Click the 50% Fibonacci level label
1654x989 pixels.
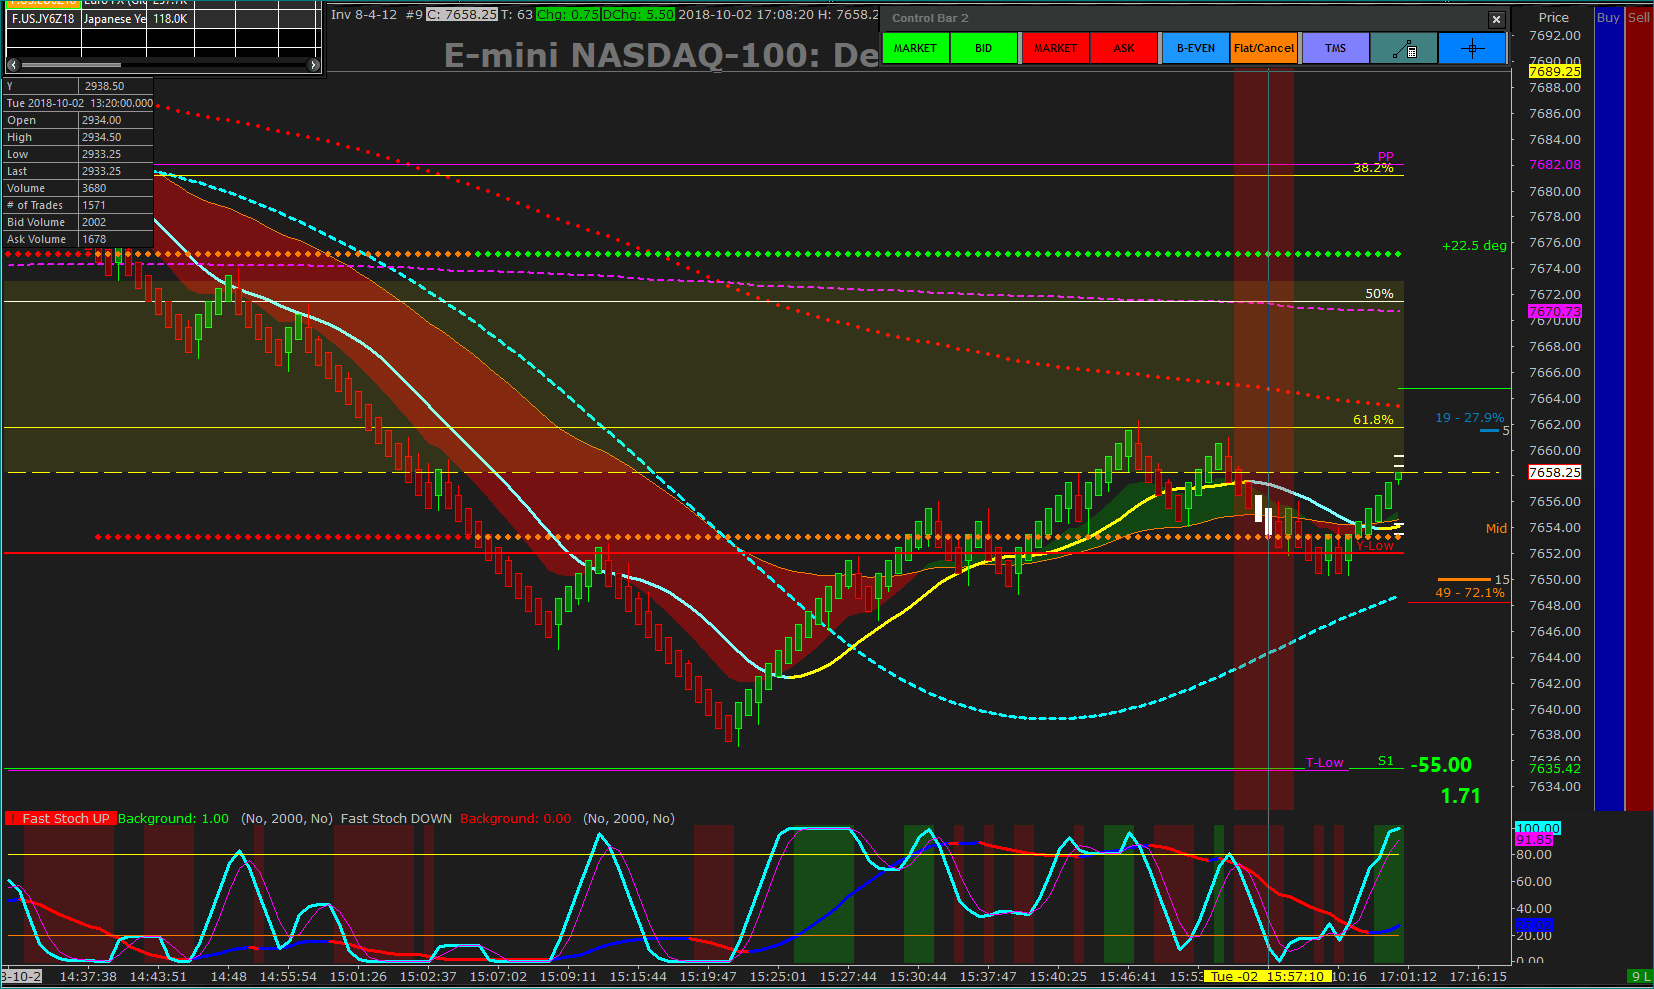[1379, 294]
